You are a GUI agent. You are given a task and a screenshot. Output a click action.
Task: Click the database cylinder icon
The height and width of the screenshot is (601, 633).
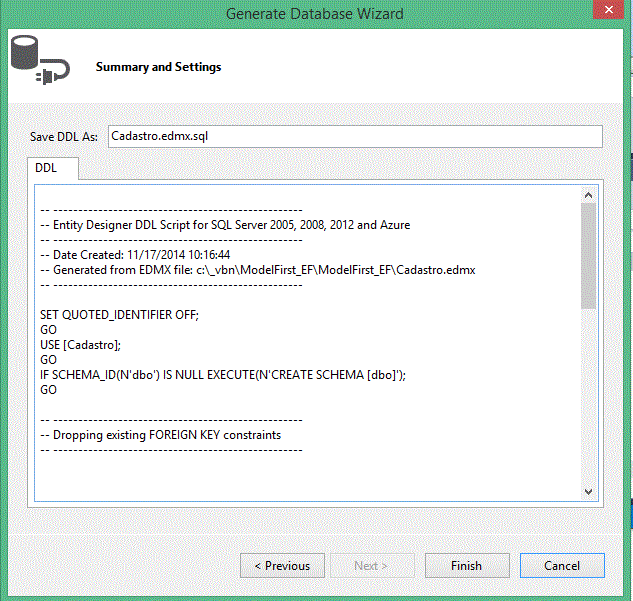click(x=25, y=52)
